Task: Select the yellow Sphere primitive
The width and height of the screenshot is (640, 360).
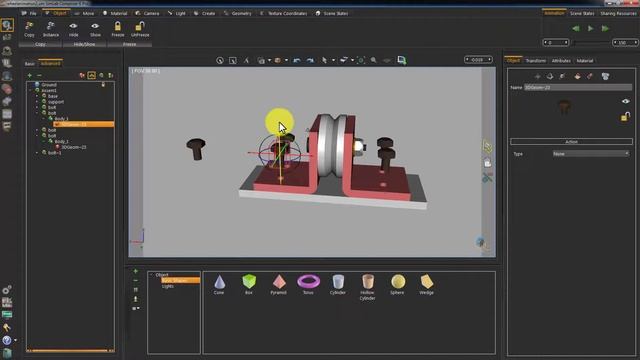Action: tap(398, 282)
